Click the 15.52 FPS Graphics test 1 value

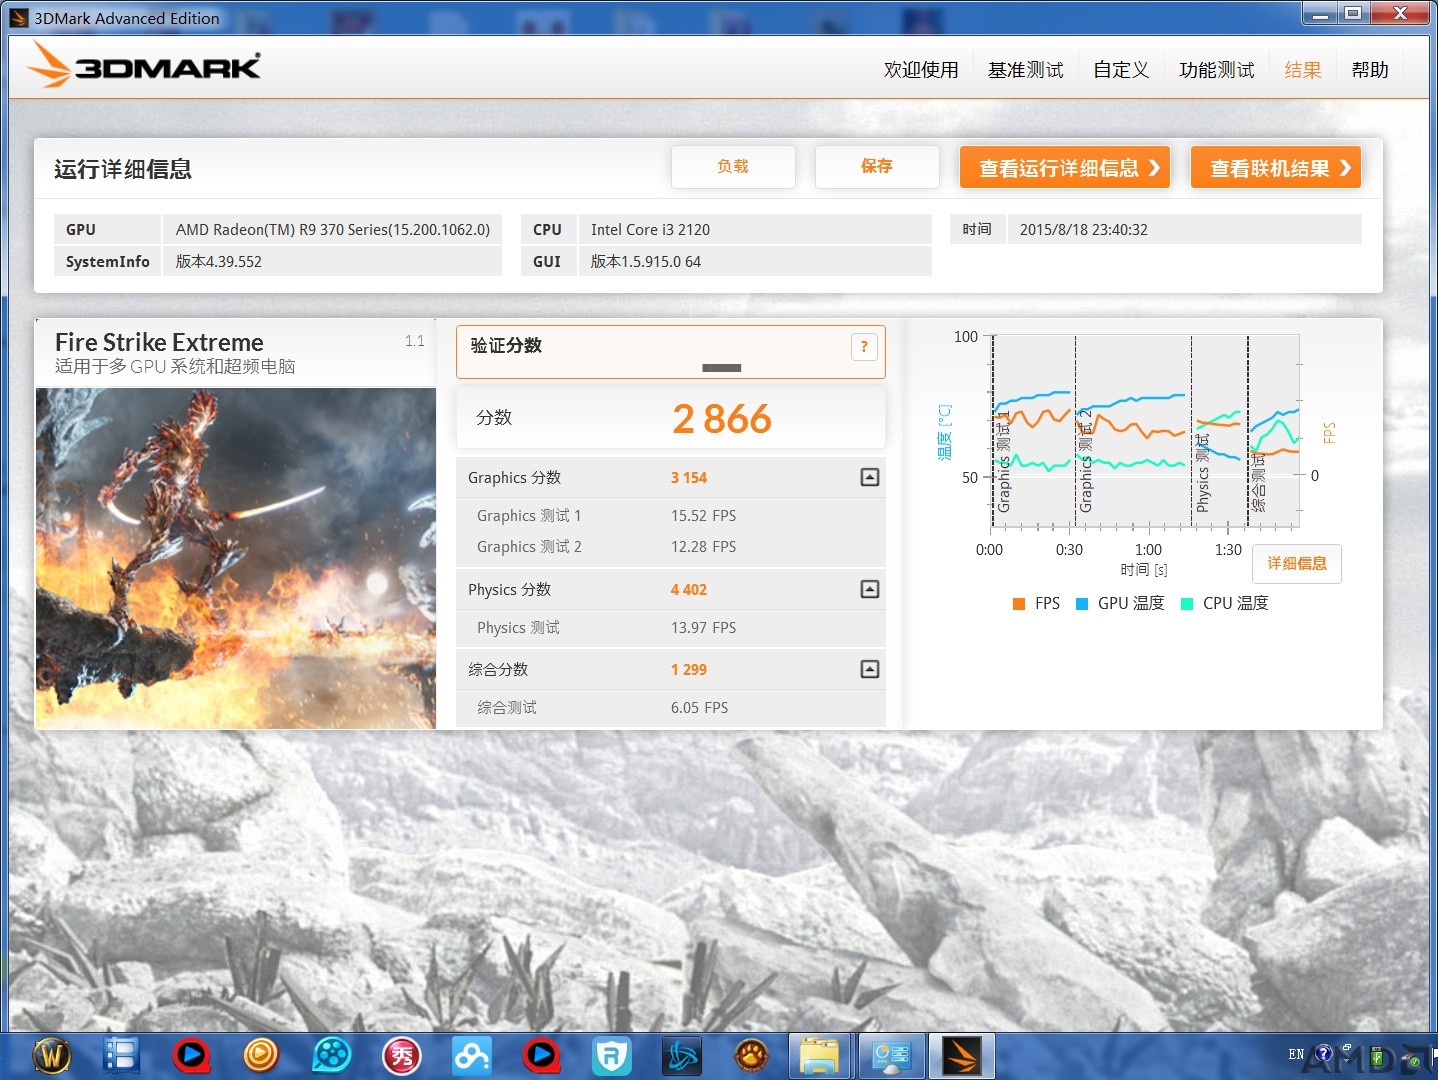[703, 516]
